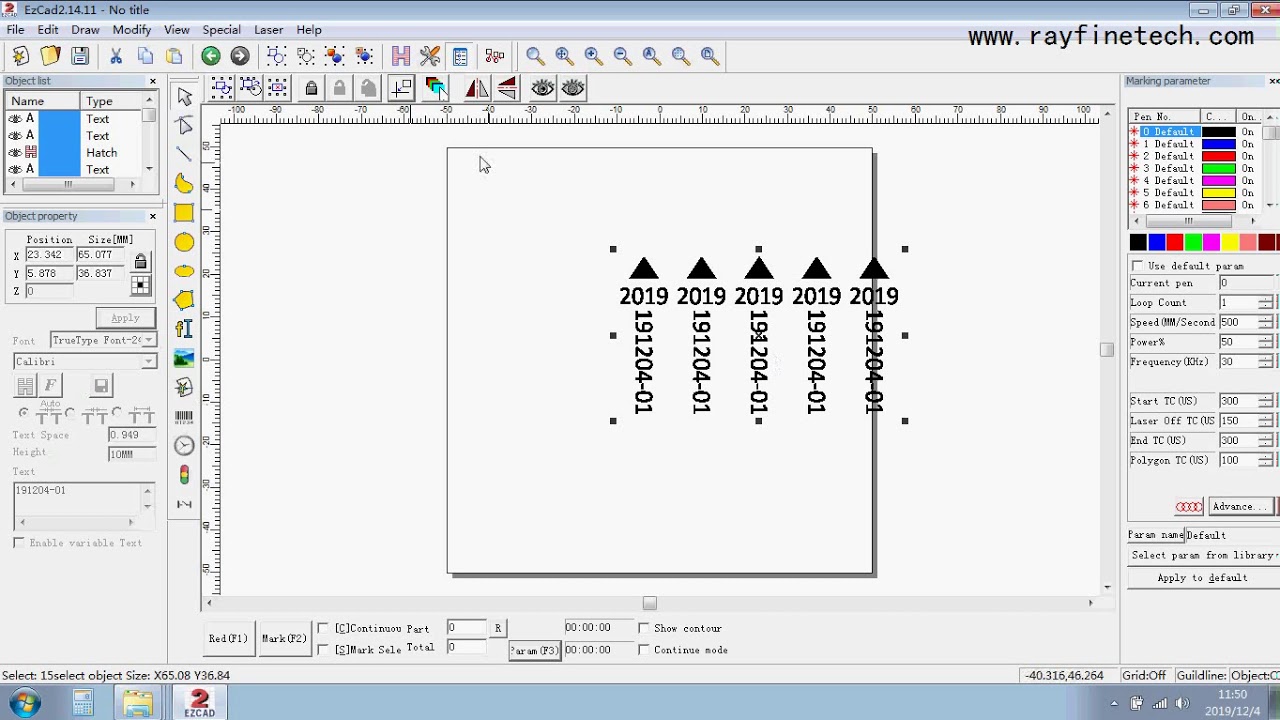The width and height of the screenshot is (1280, 720).
Task: Adjust the Polygon TC (US) stepper
Action: (x=1265, y=460)
